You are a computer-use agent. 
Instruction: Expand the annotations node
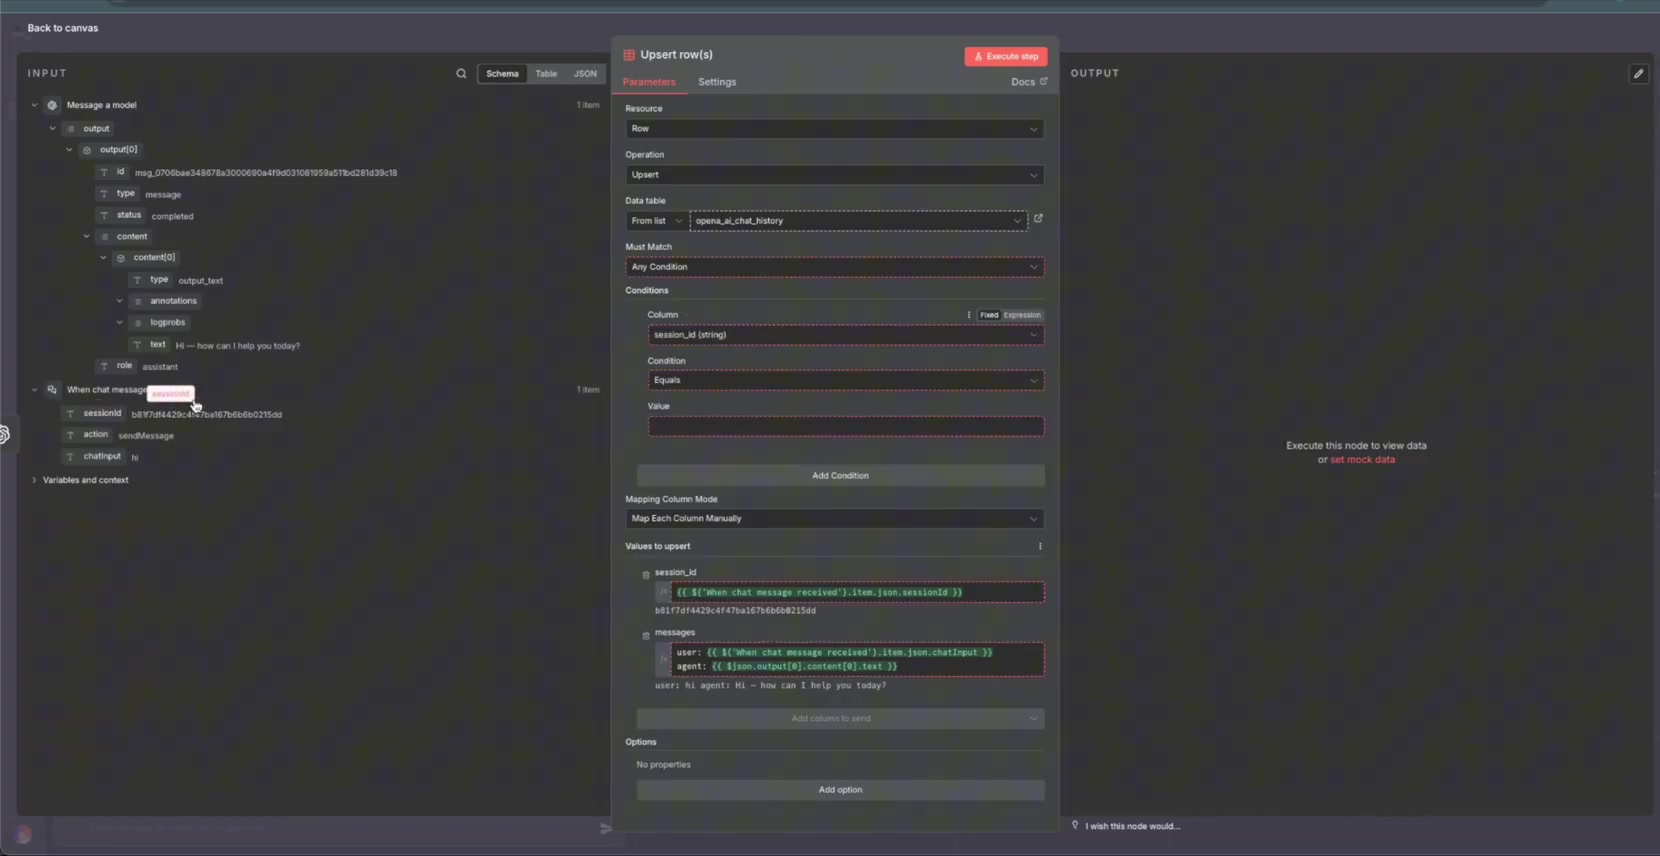point(120,301)
